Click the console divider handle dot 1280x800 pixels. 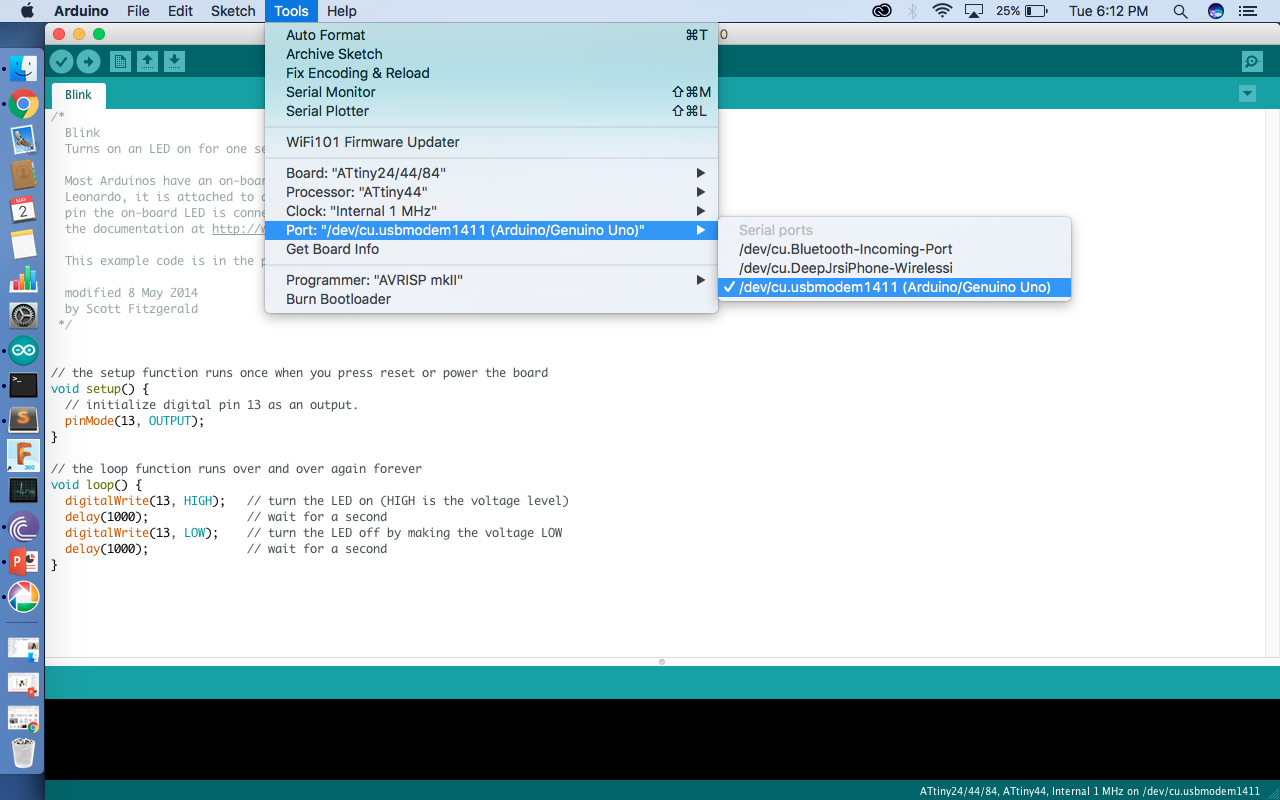(x=661, y=662)
